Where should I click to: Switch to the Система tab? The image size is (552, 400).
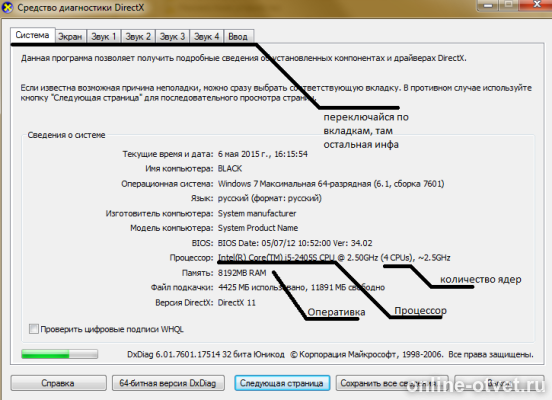[x=32, y=35]
